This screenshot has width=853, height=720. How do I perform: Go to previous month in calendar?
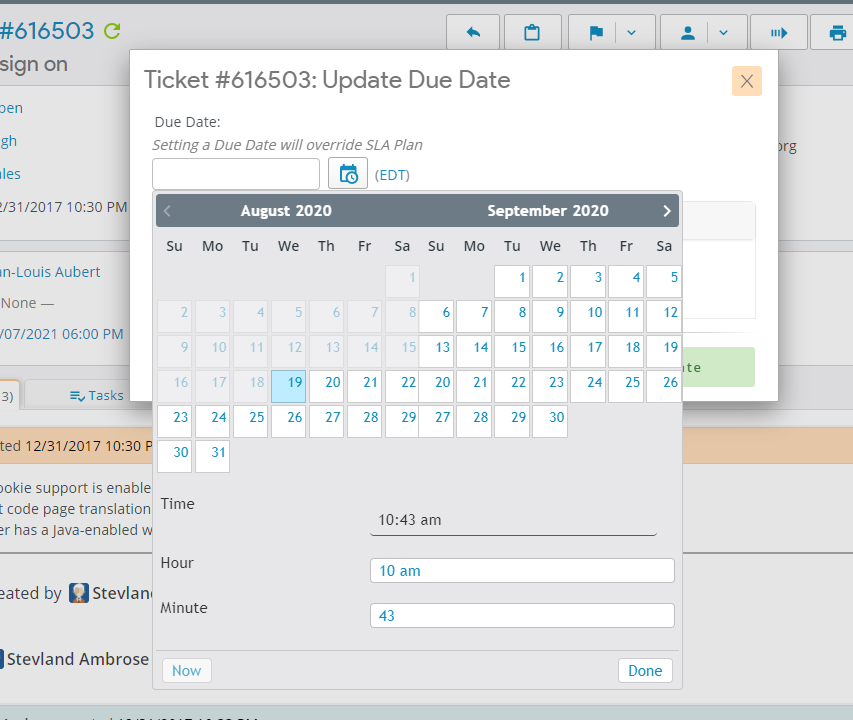(168, 211)
